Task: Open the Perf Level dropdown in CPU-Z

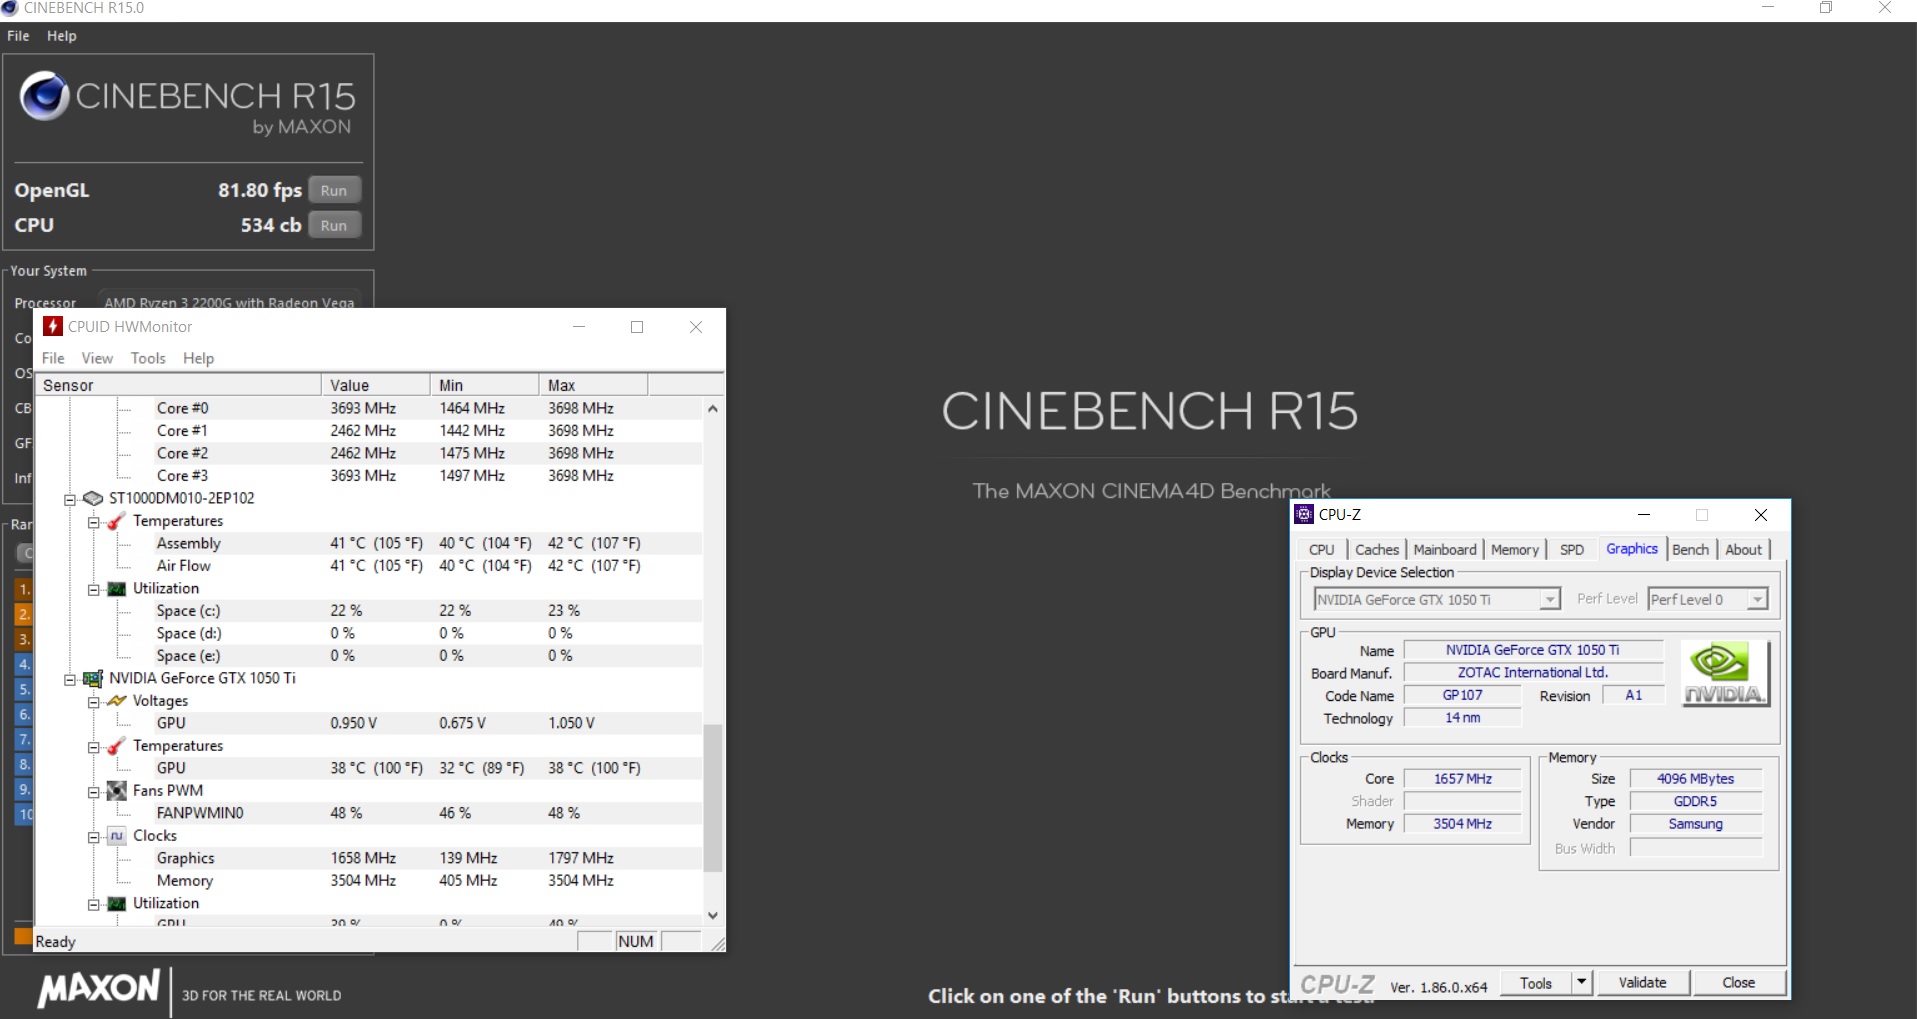Action: click(1757, 599)
